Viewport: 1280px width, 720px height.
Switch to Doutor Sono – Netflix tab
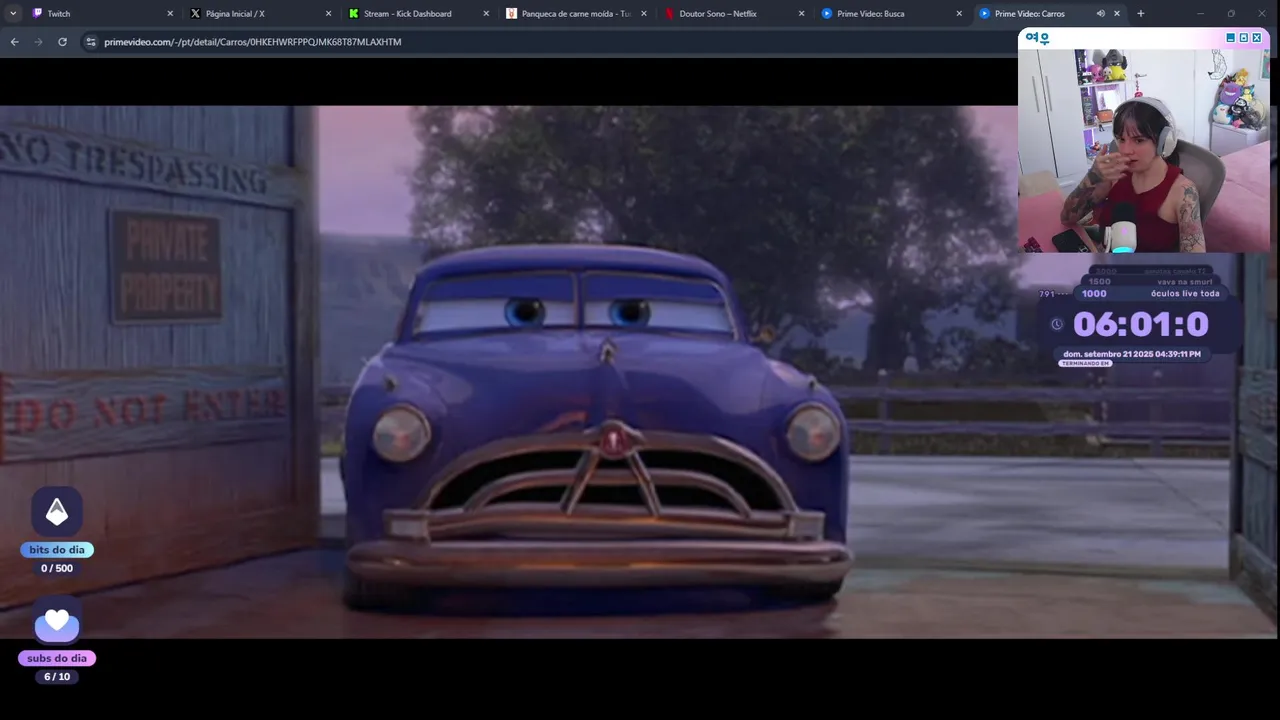click(735, 14)
